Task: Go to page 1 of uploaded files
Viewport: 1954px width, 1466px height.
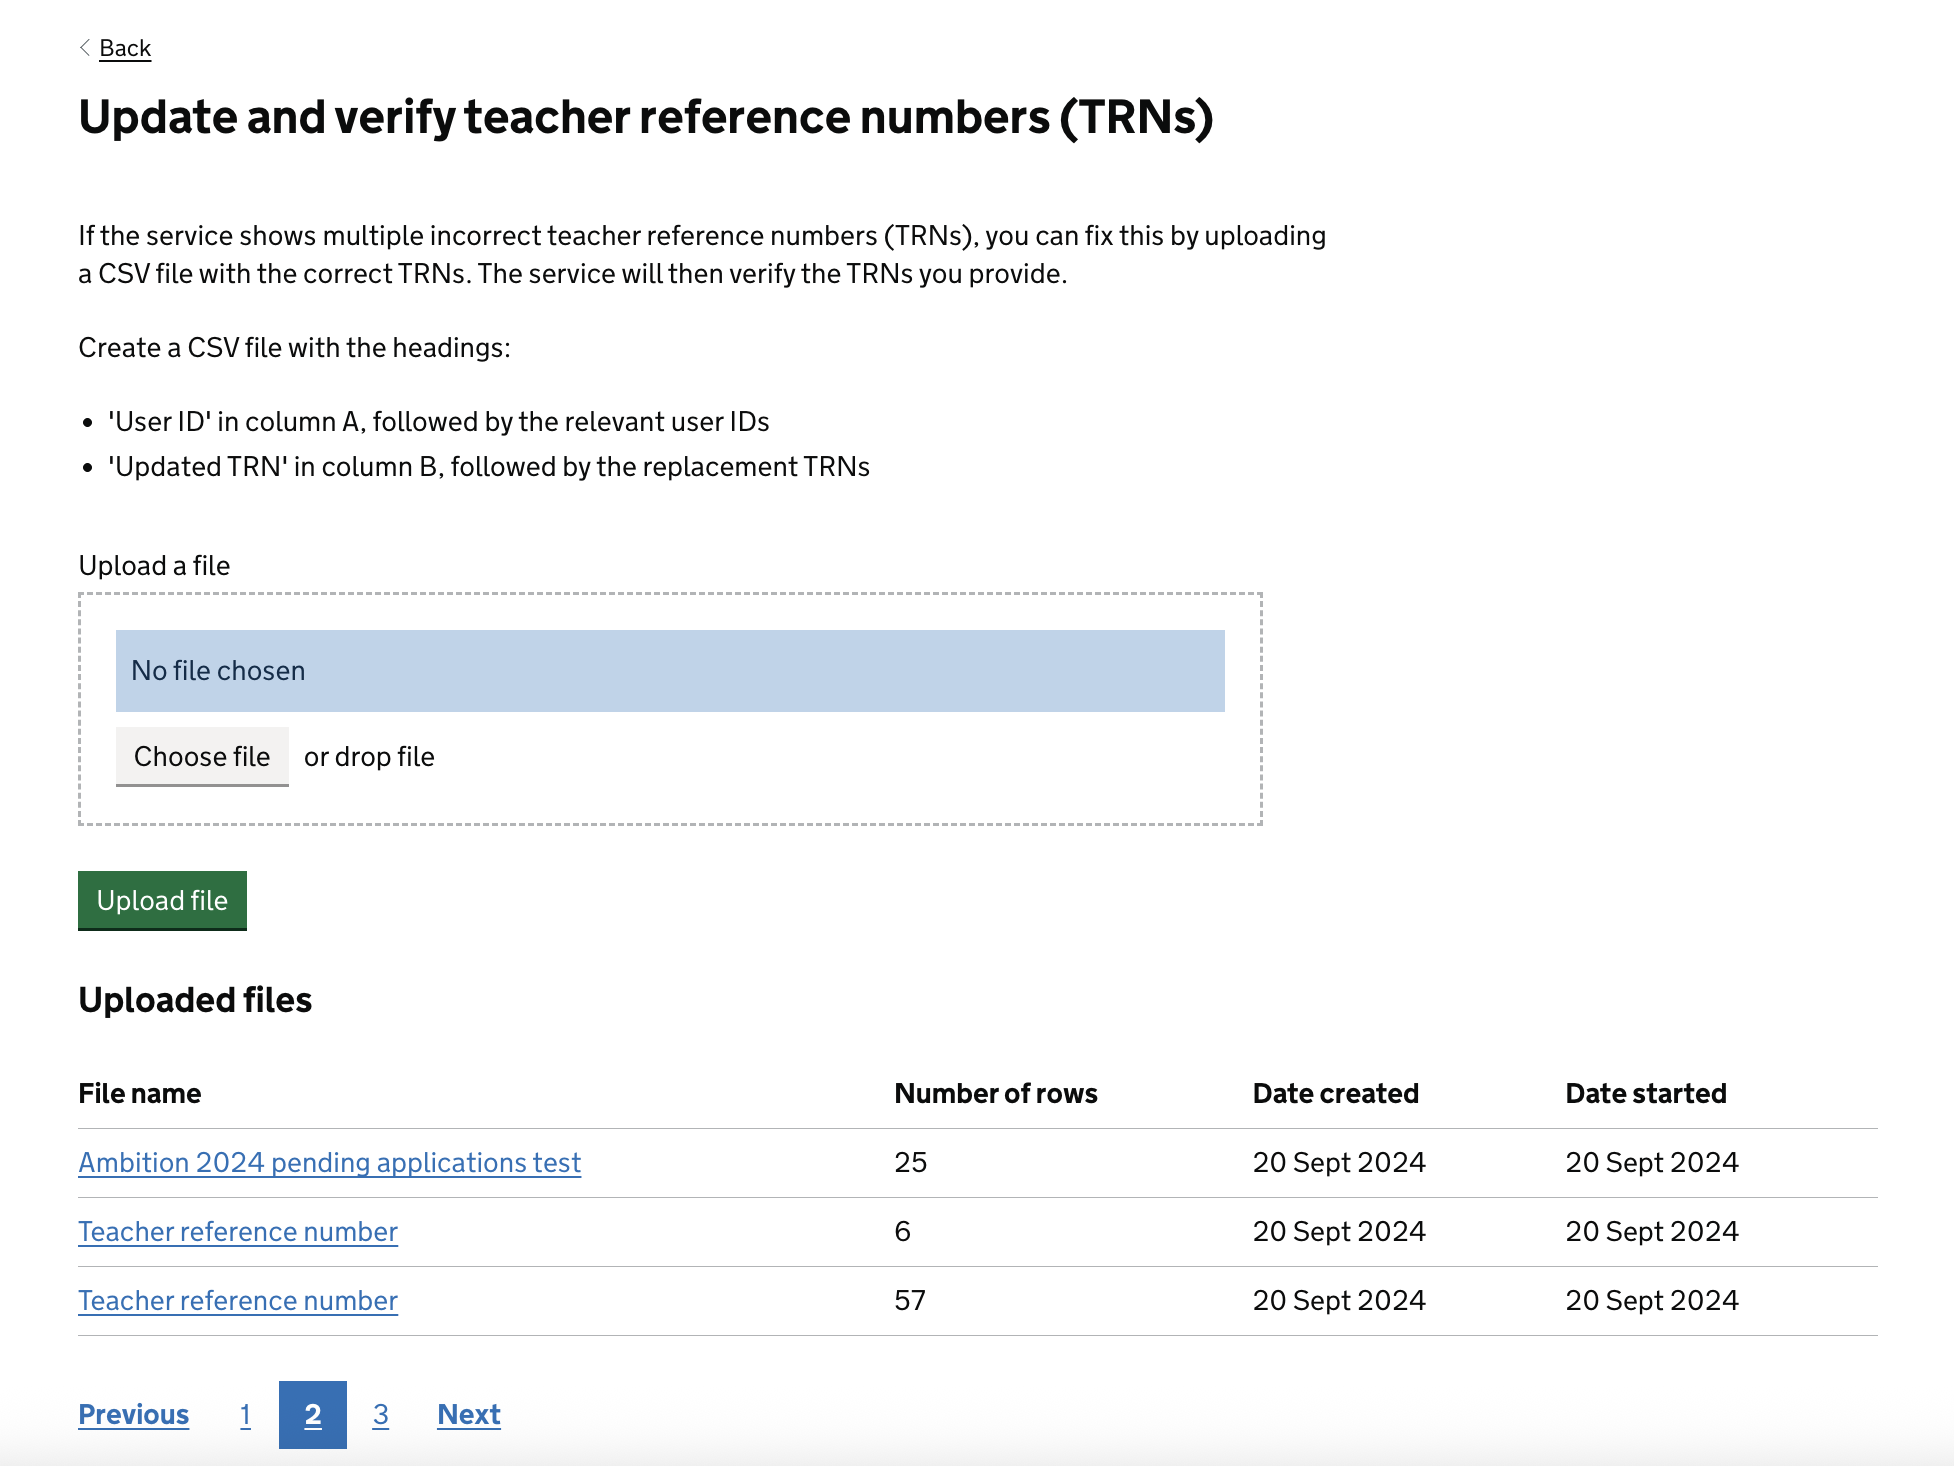Action: click(x=245, y=1414)
